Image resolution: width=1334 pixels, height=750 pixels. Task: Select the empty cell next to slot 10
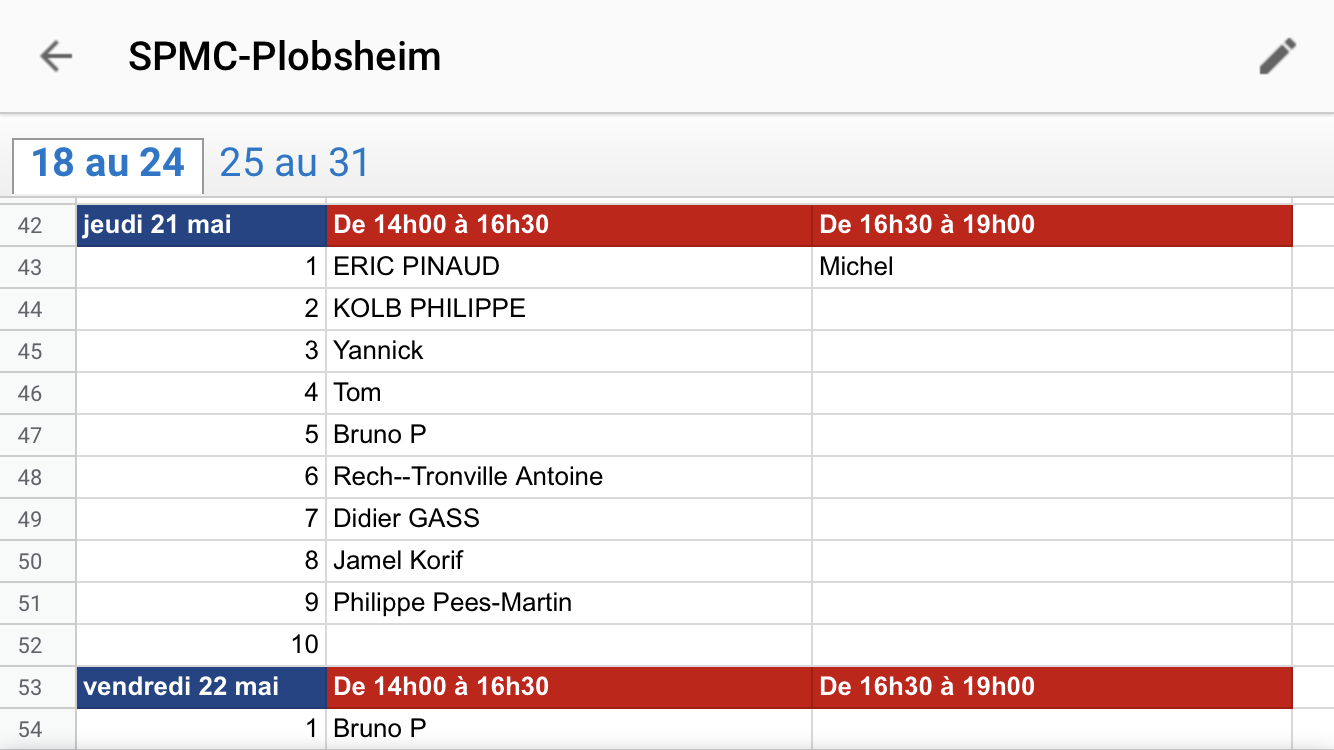point(569,645)
